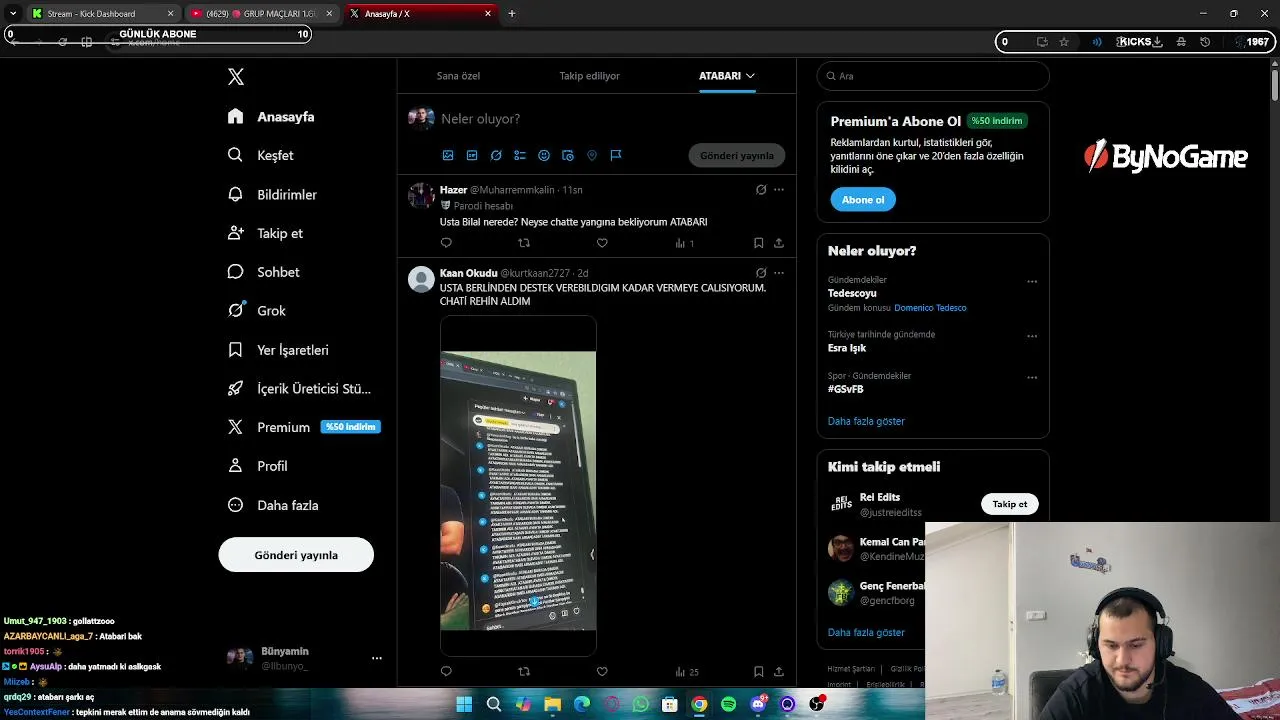Open Kaan Okudu post more options
Image resolution: width=1280 pixels, height=720 pixels.
(x=779, y=273)
